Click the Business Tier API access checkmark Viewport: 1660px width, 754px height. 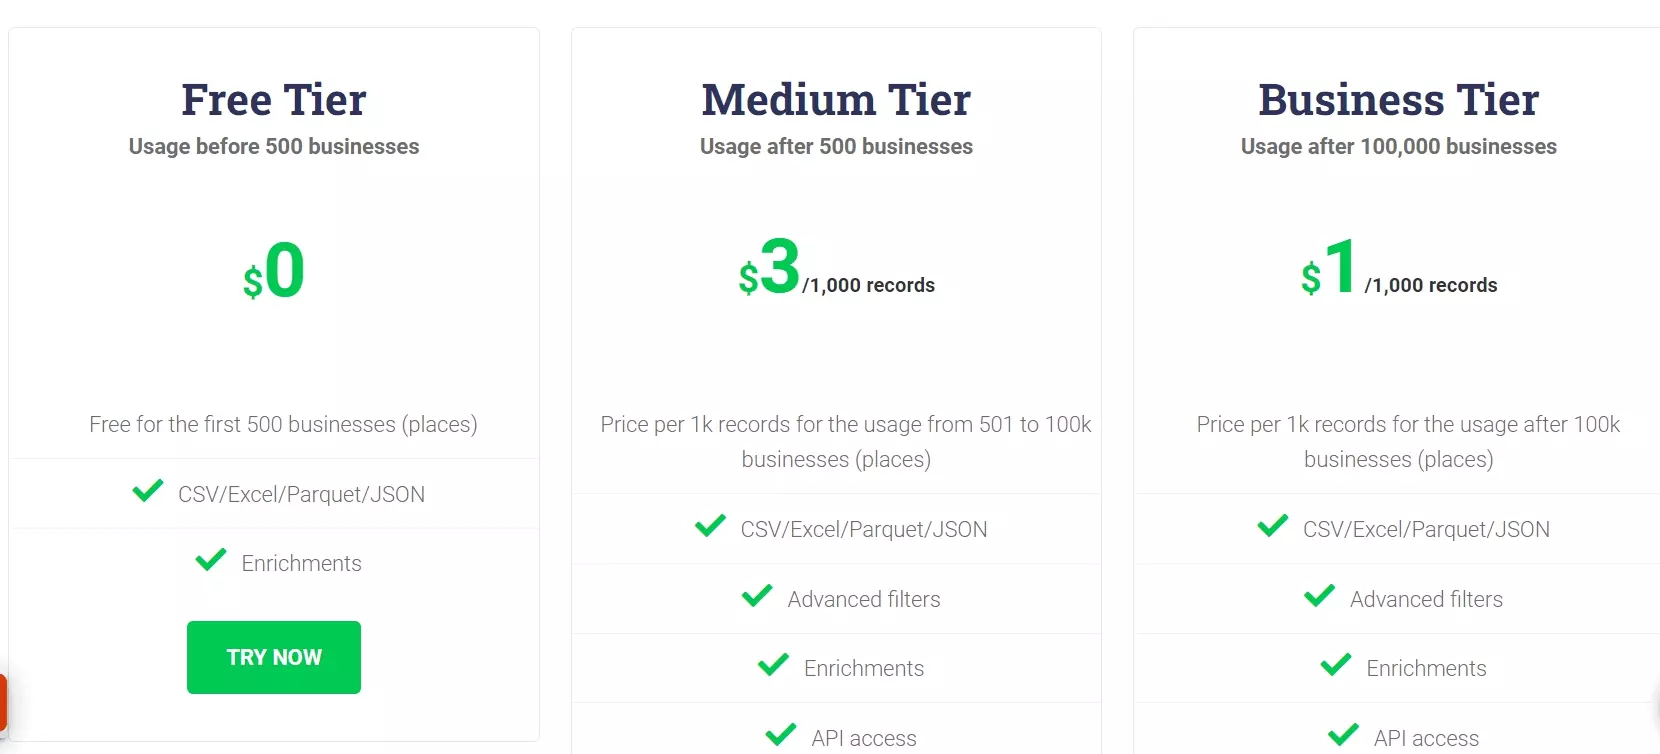[x=1343, y=735]
